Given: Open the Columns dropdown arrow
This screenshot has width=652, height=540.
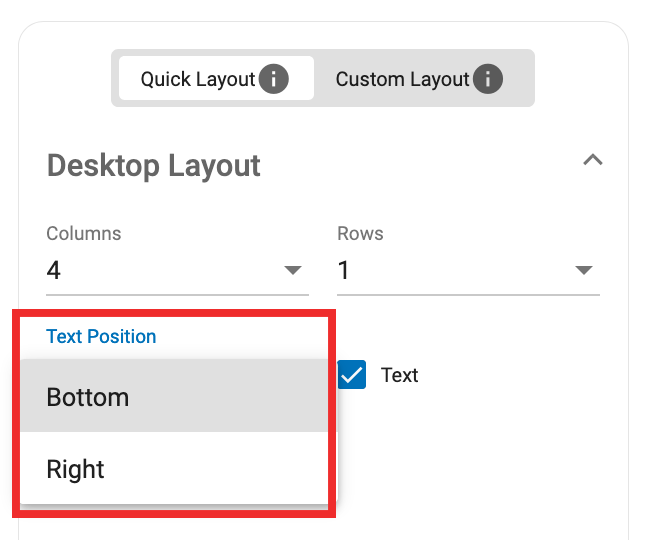Looking at the screenshot, I should (293, 270).
